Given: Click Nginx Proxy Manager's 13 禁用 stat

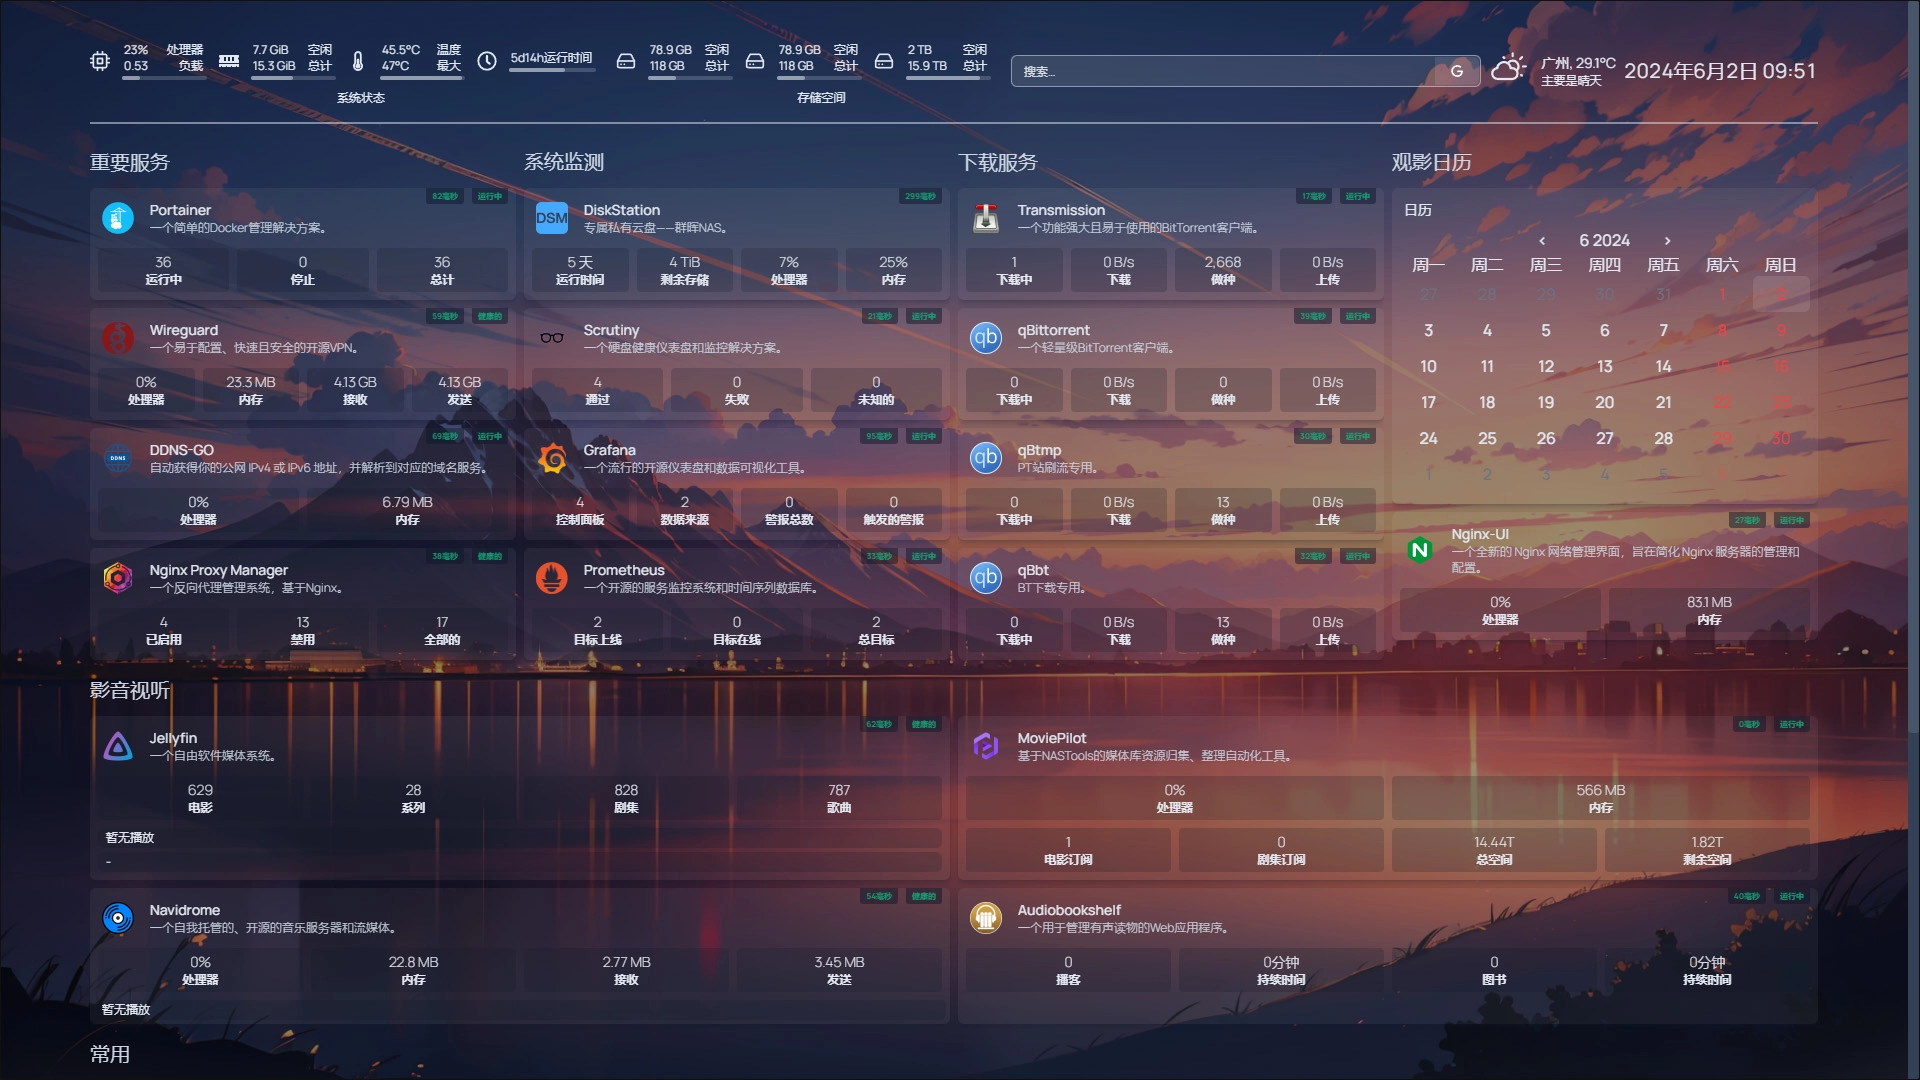Looking at the screenshot, I should 303,630.
